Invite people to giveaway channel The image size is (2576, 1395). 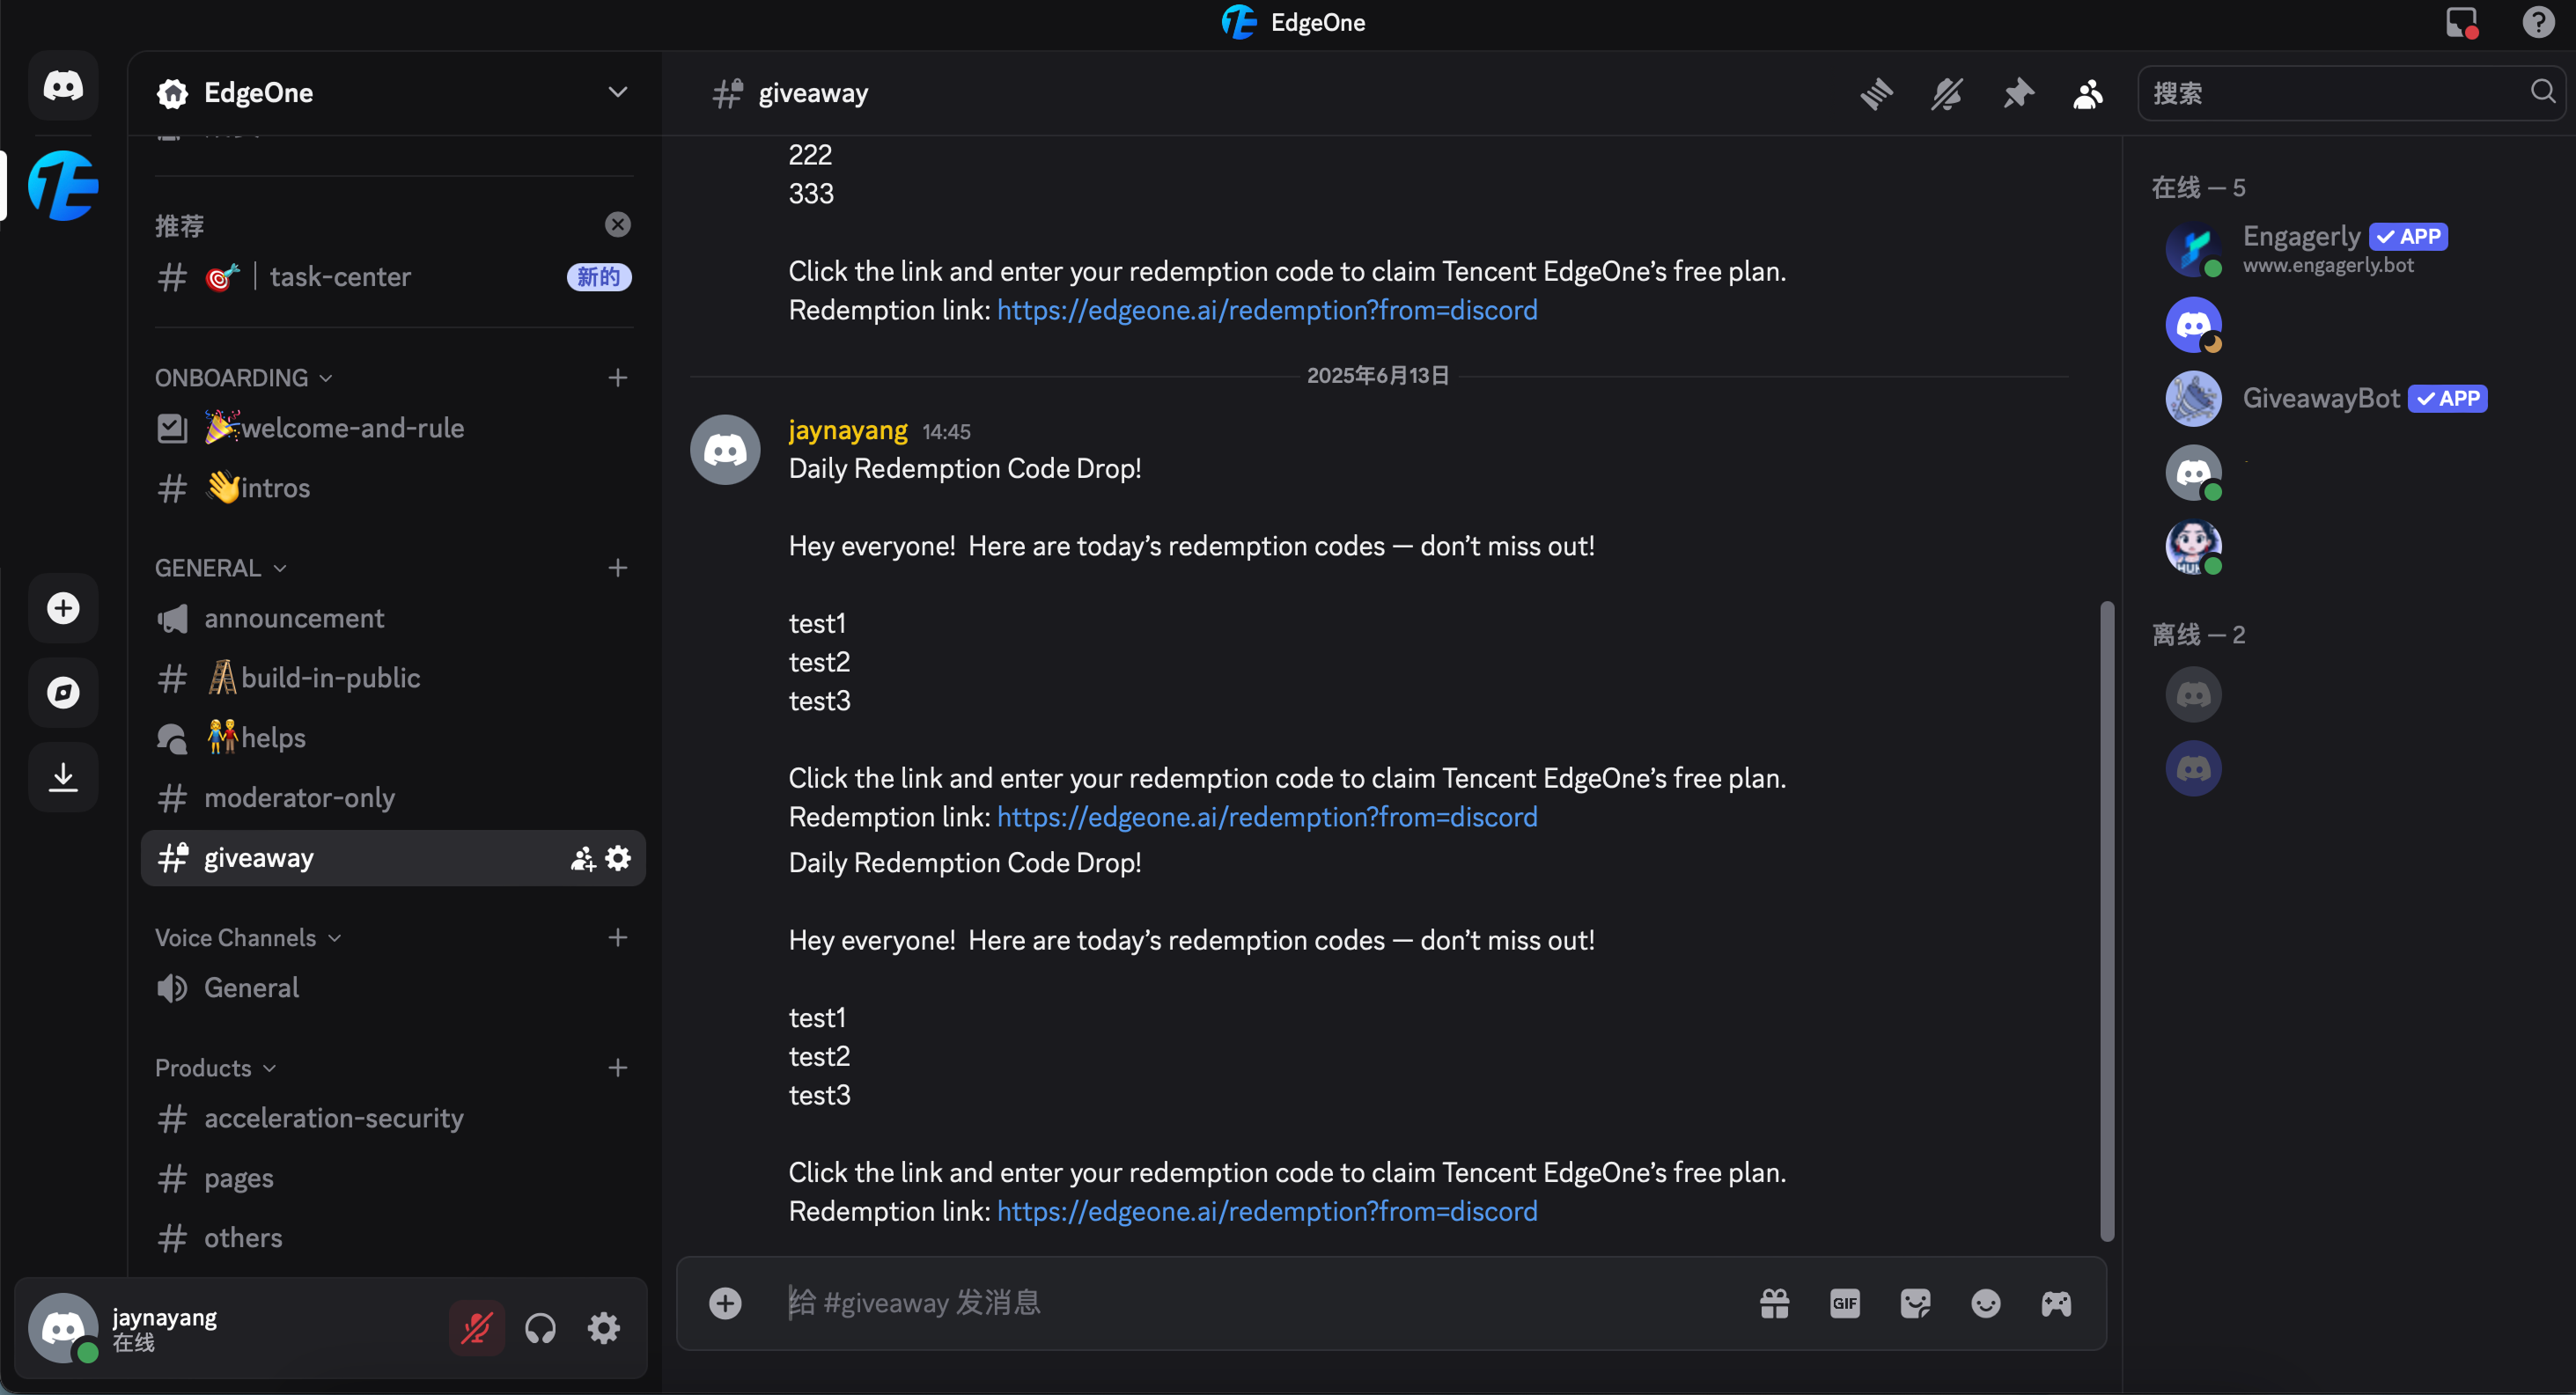pos(582,858)
